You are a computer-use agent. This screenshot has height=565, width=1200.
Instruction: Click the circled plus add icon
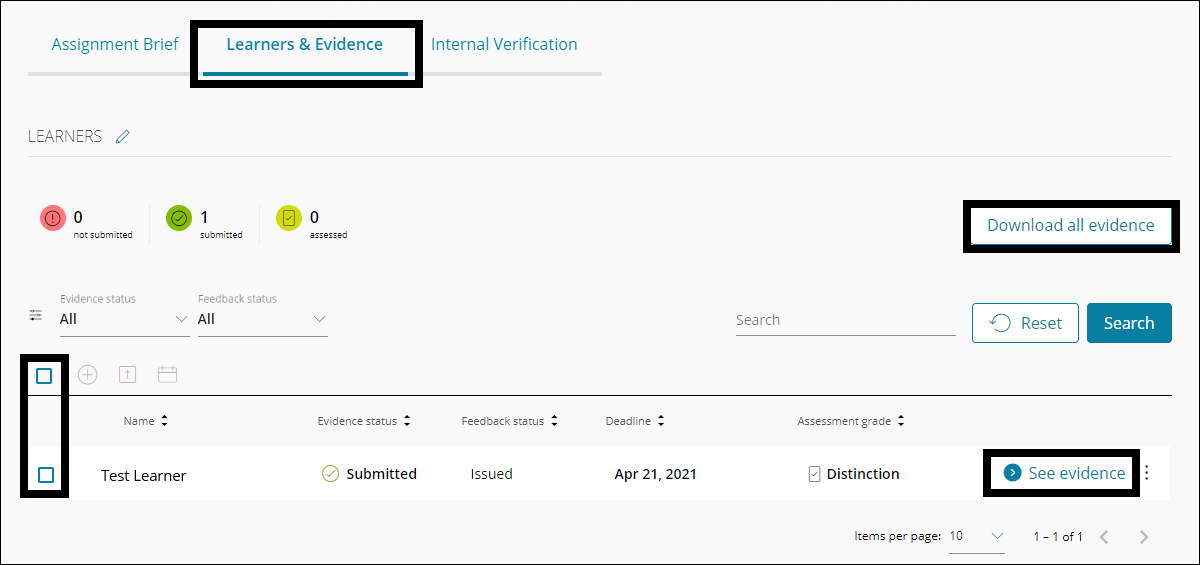pyautogui.click(x=88, y=375)
